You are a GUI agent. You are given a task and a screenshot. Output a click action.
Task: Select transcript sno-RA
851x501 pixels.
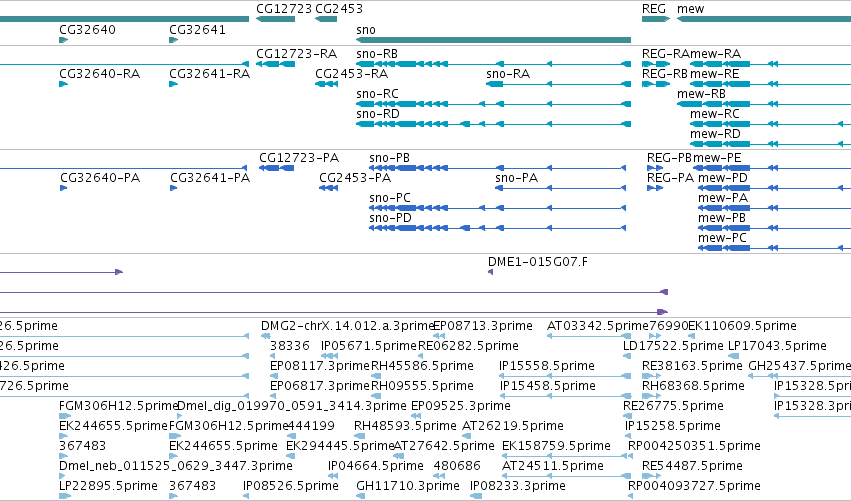508,74
